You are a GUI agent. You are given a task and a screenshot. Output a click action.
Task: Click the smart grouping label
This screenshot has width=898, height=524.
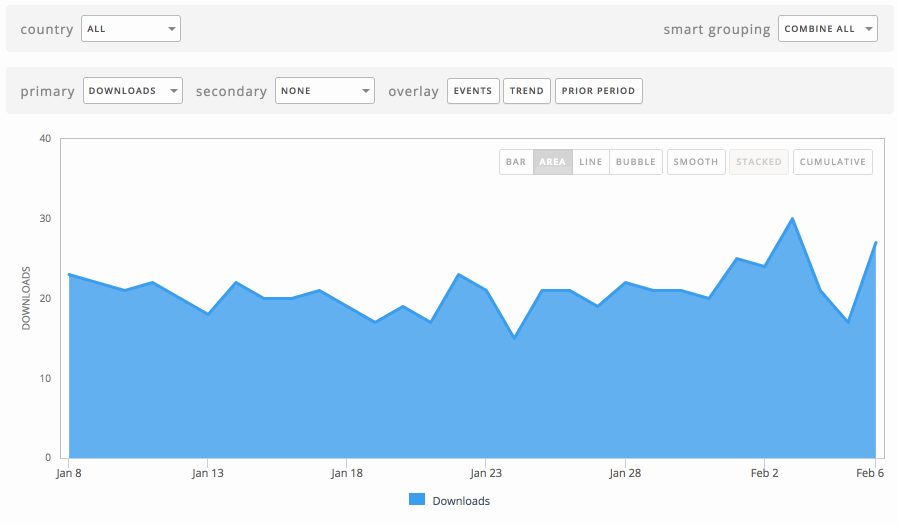(717, 29)
